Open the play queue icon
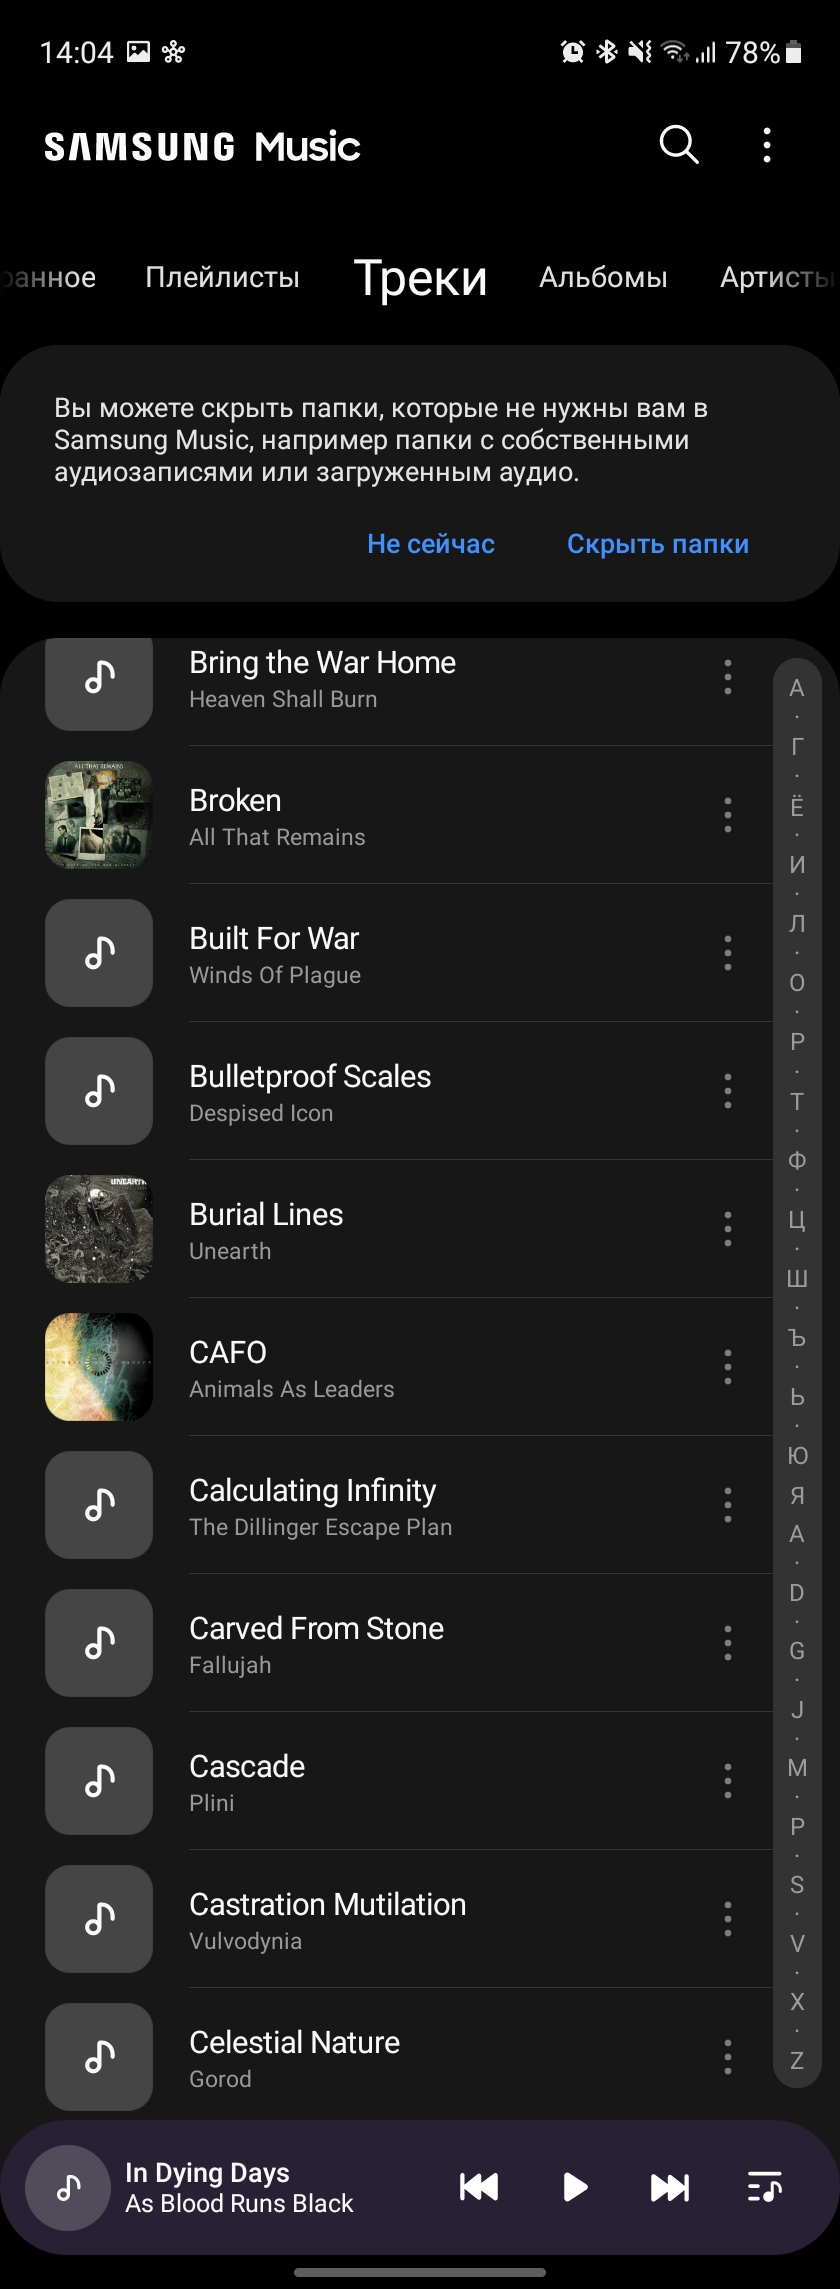 pos(765,2187)
